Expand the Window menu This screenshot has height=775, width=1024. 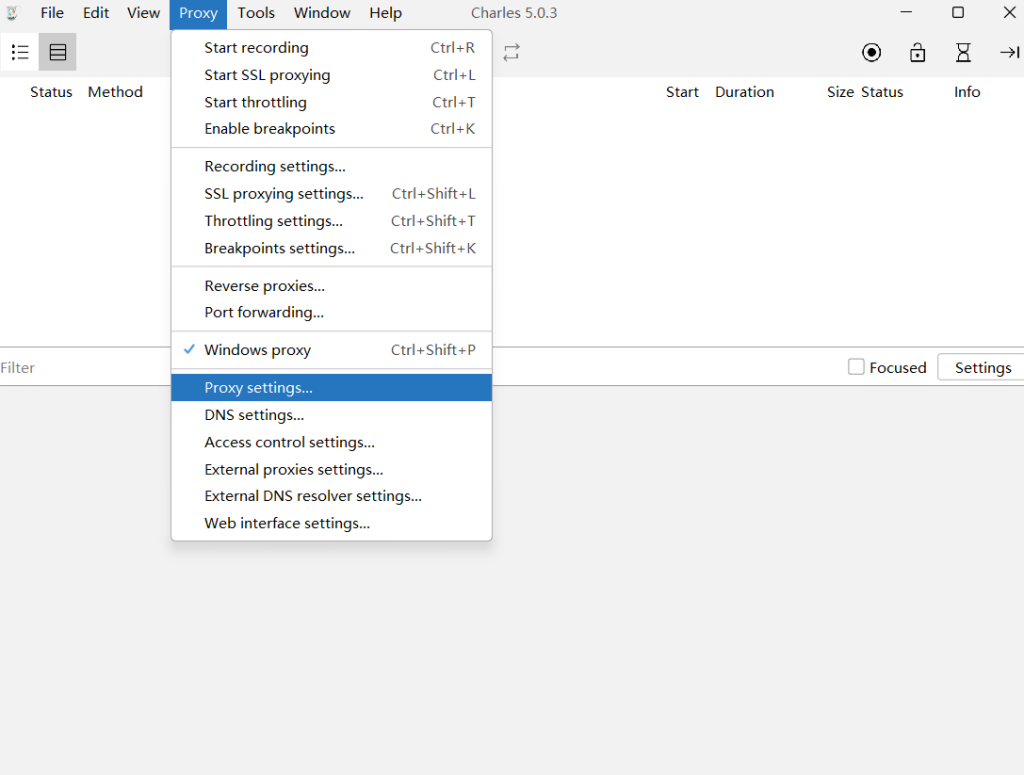click(x=322, y=13)
